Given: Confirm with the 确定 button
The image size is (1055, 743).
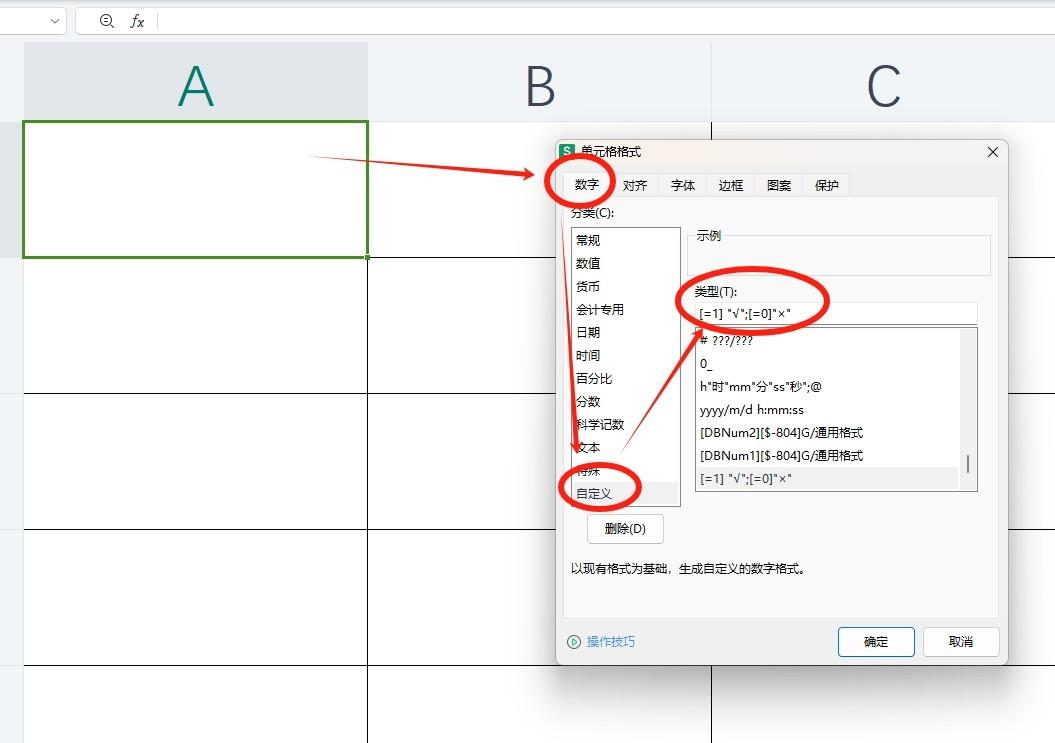Looking at the screenshot, I should pyautogui.click(x=876, y=642).
